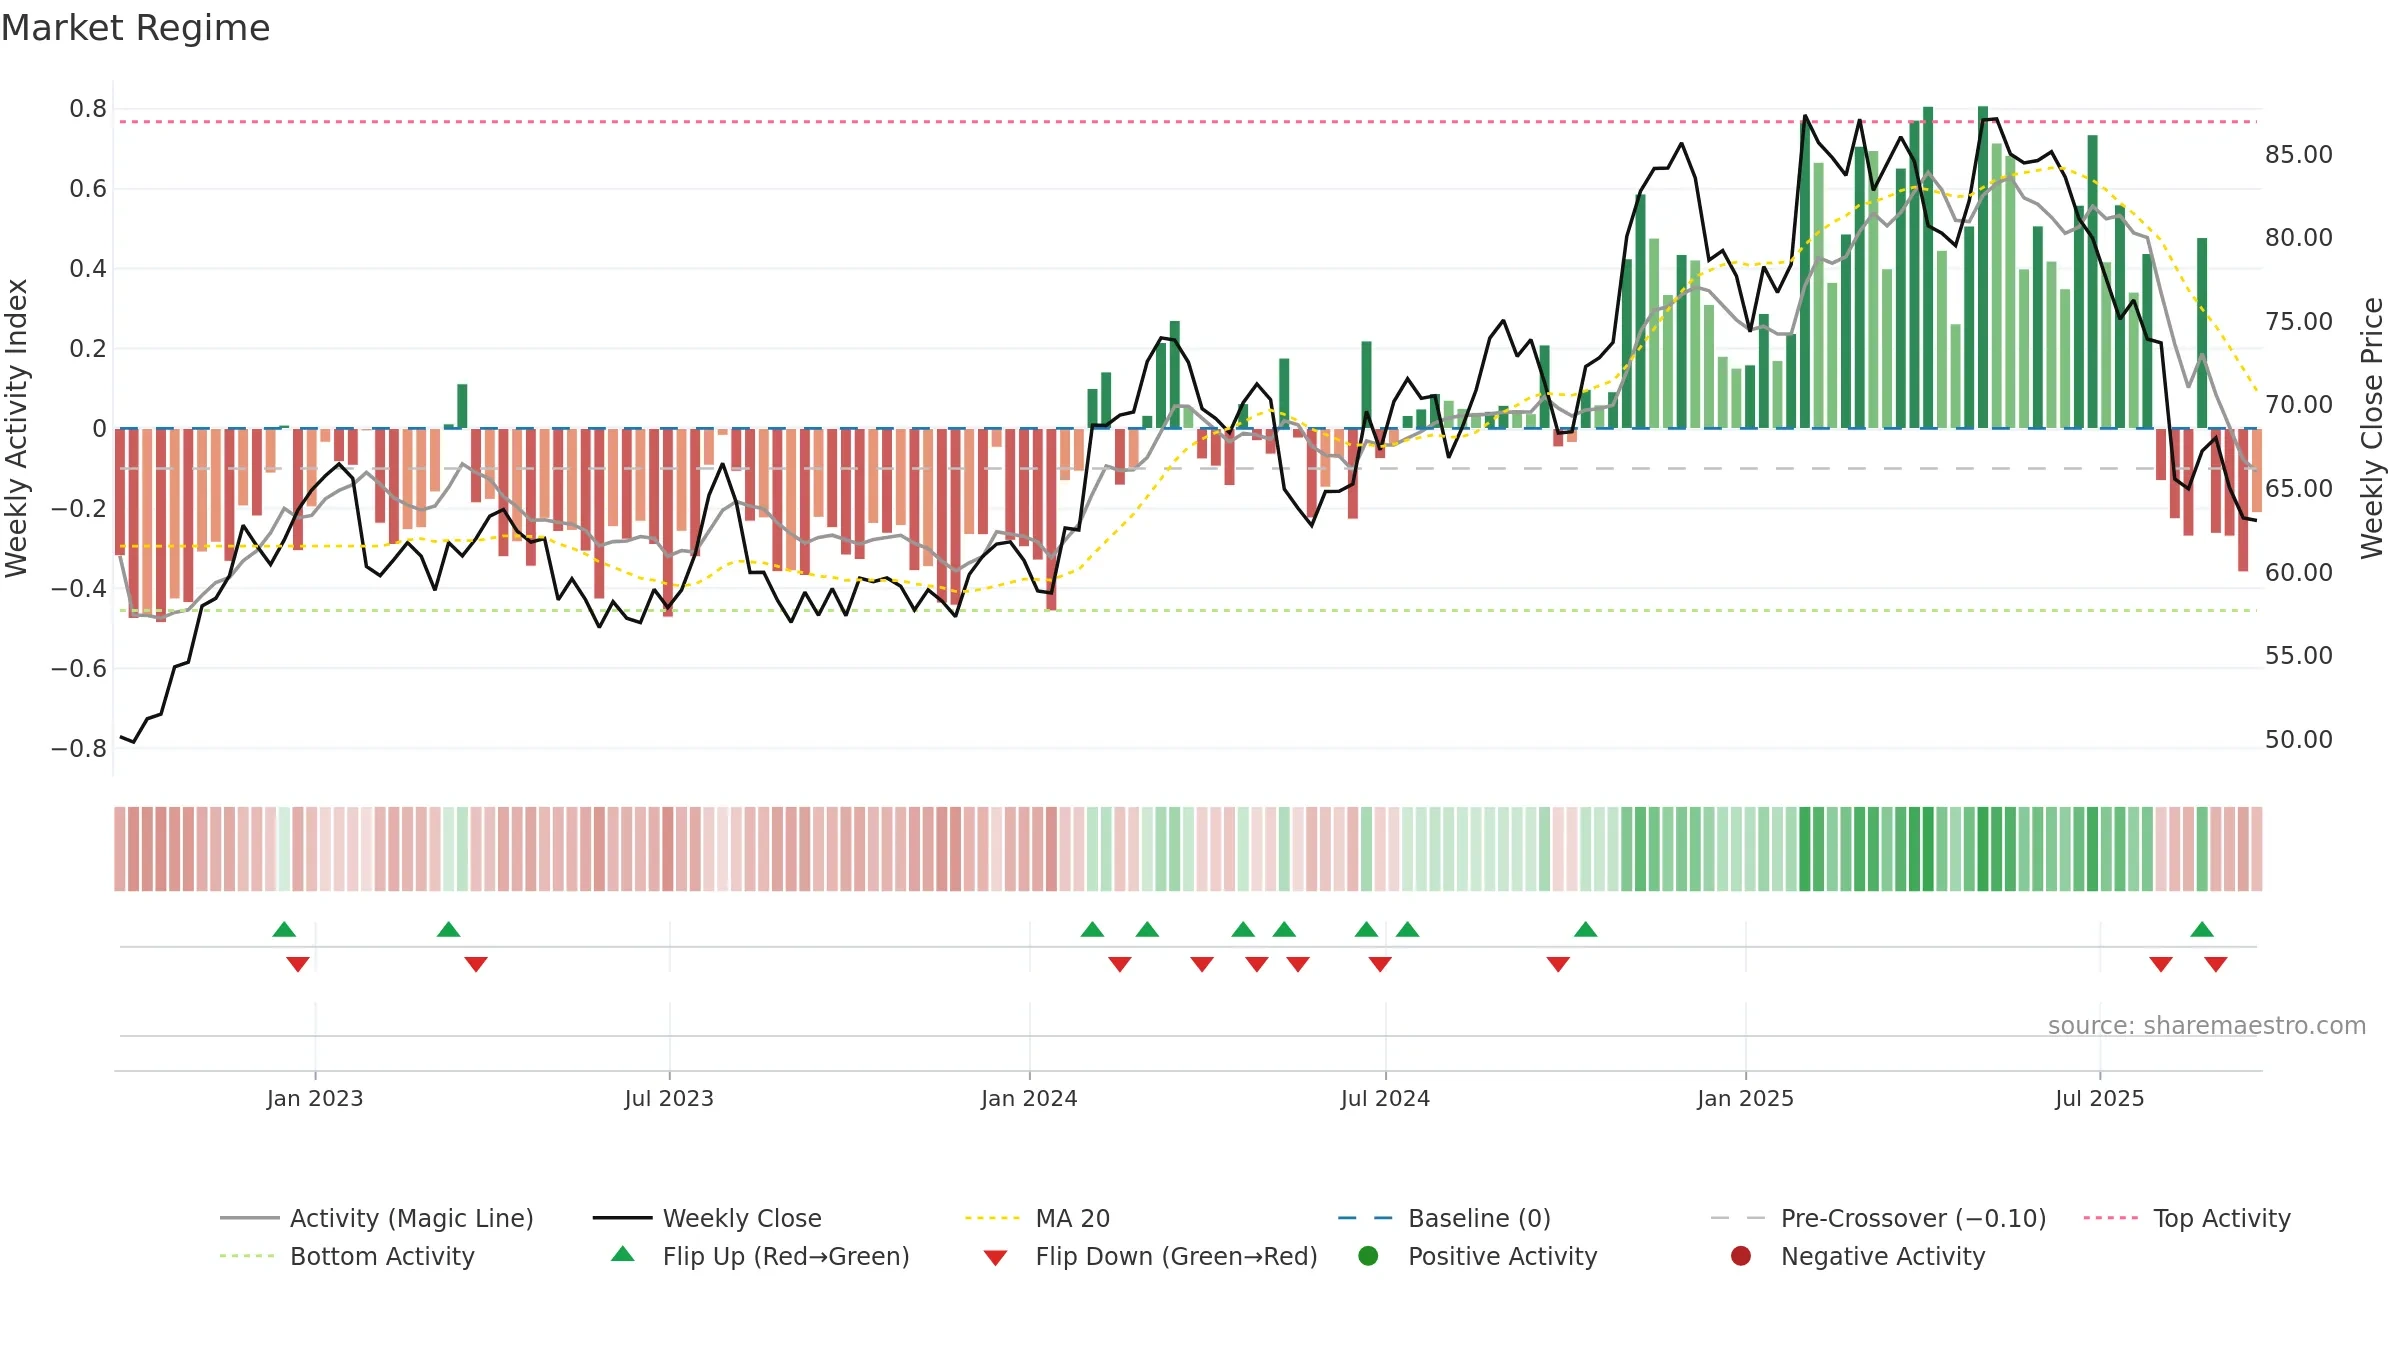Click the 50.00 price axis label

(x=2299, y=739)
